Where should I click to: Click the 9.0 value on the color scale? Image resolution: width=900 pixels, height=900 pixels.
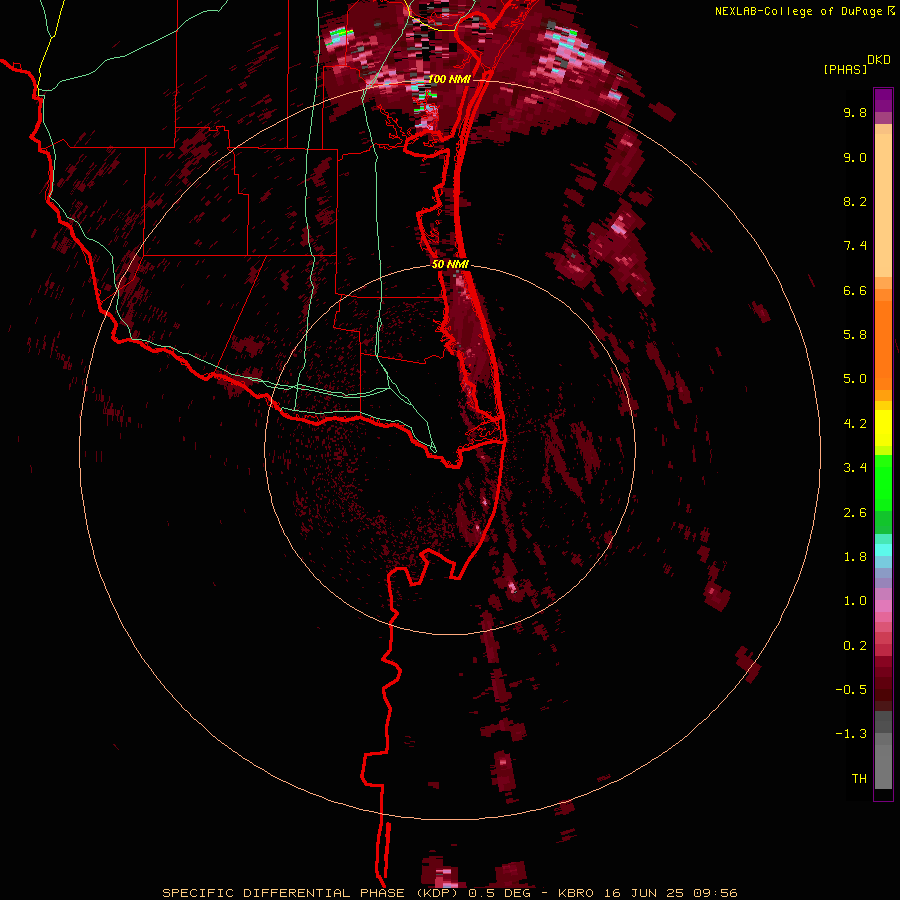click(x=855, y=157)
